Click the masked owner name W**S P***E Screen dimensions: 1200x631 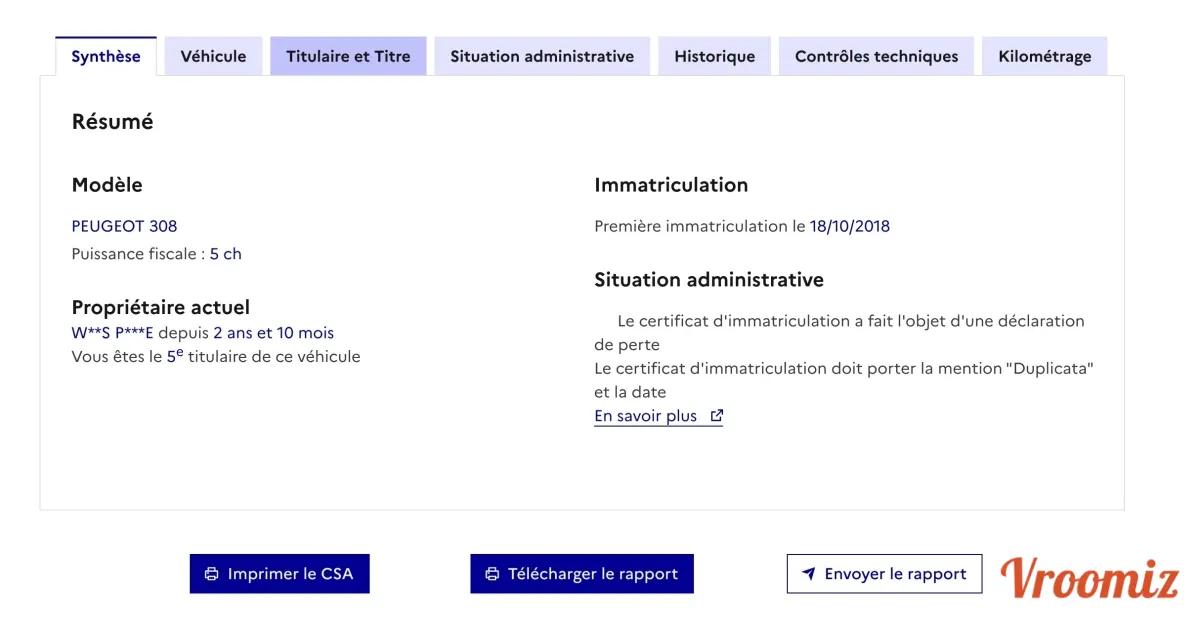(x=112, y=333)
